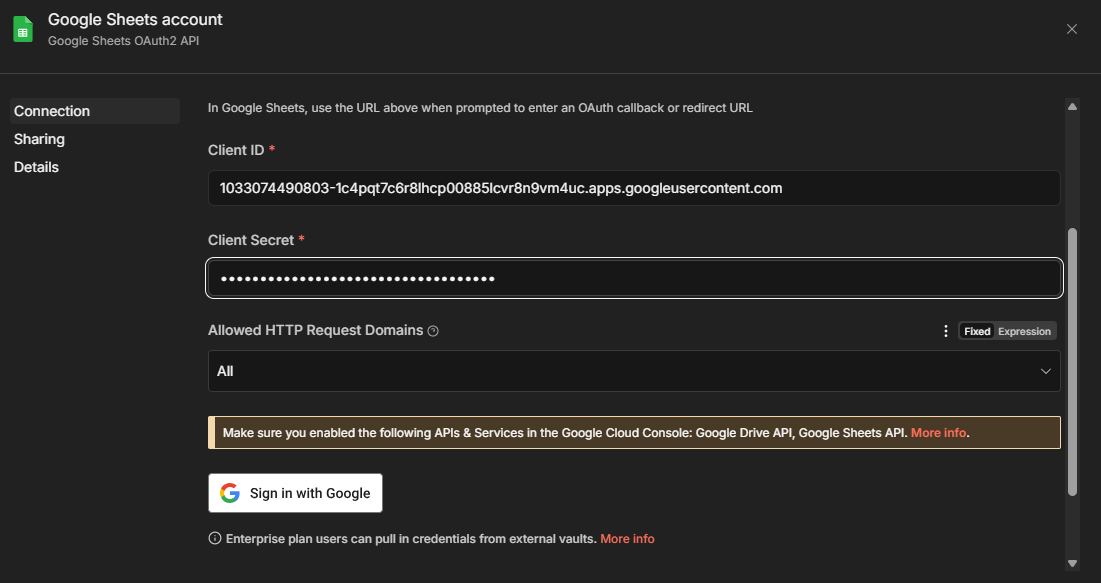Click the Google Cloud Console APIs notice text
Image resolution: width=1101 pixels, height=583 pixels.
[565, 433]
